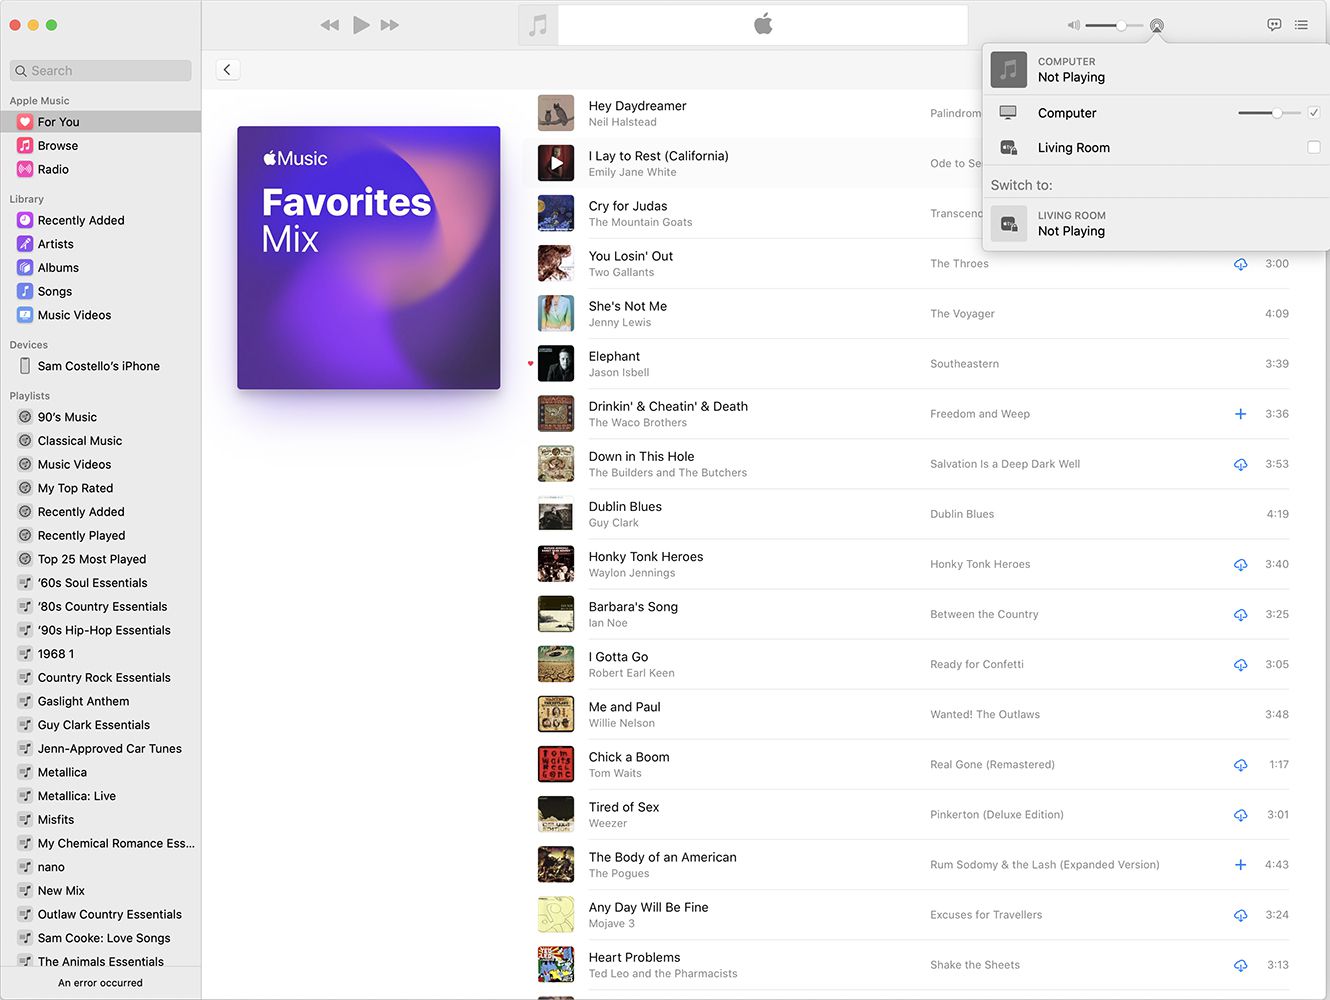Uncheck the Computer output checkbox
This screenshot has height=1000, width=1330.
pyautogui.click(x=1314, y=113)
